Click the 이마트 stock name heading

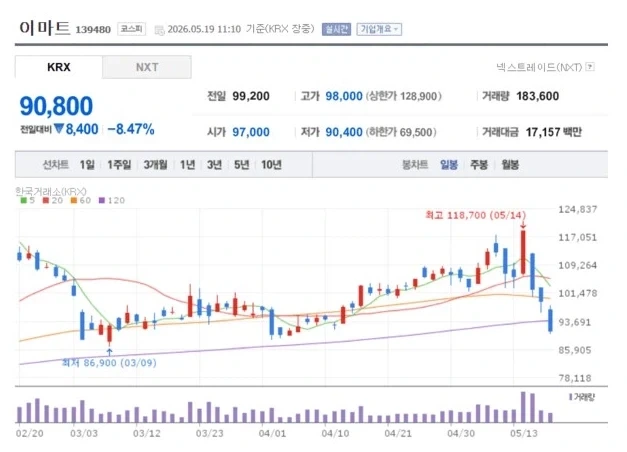click(x=44, y=28)
